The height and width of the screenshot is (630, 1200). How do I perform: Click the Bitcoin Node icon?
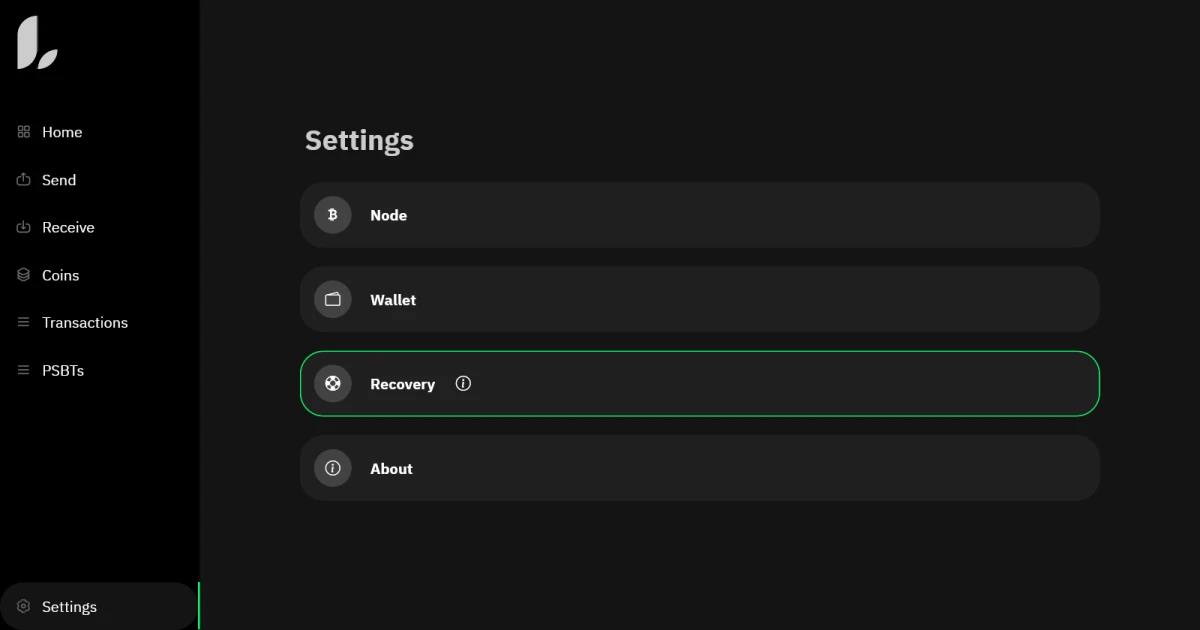333,215
